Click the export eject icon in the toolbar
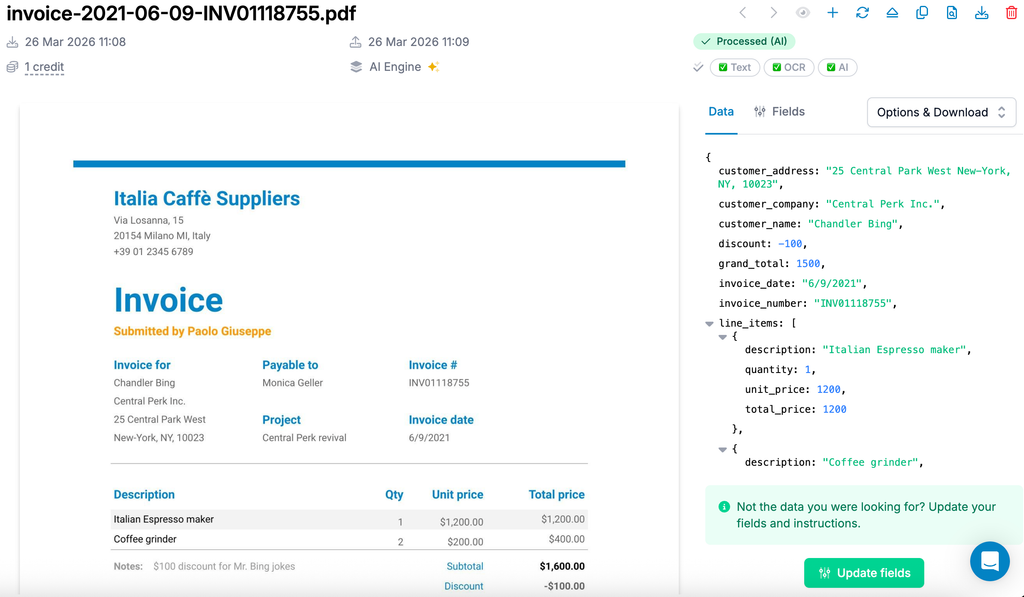Image resolution: width=1024 pixels, height=597 pixels. tap(892, 13)
